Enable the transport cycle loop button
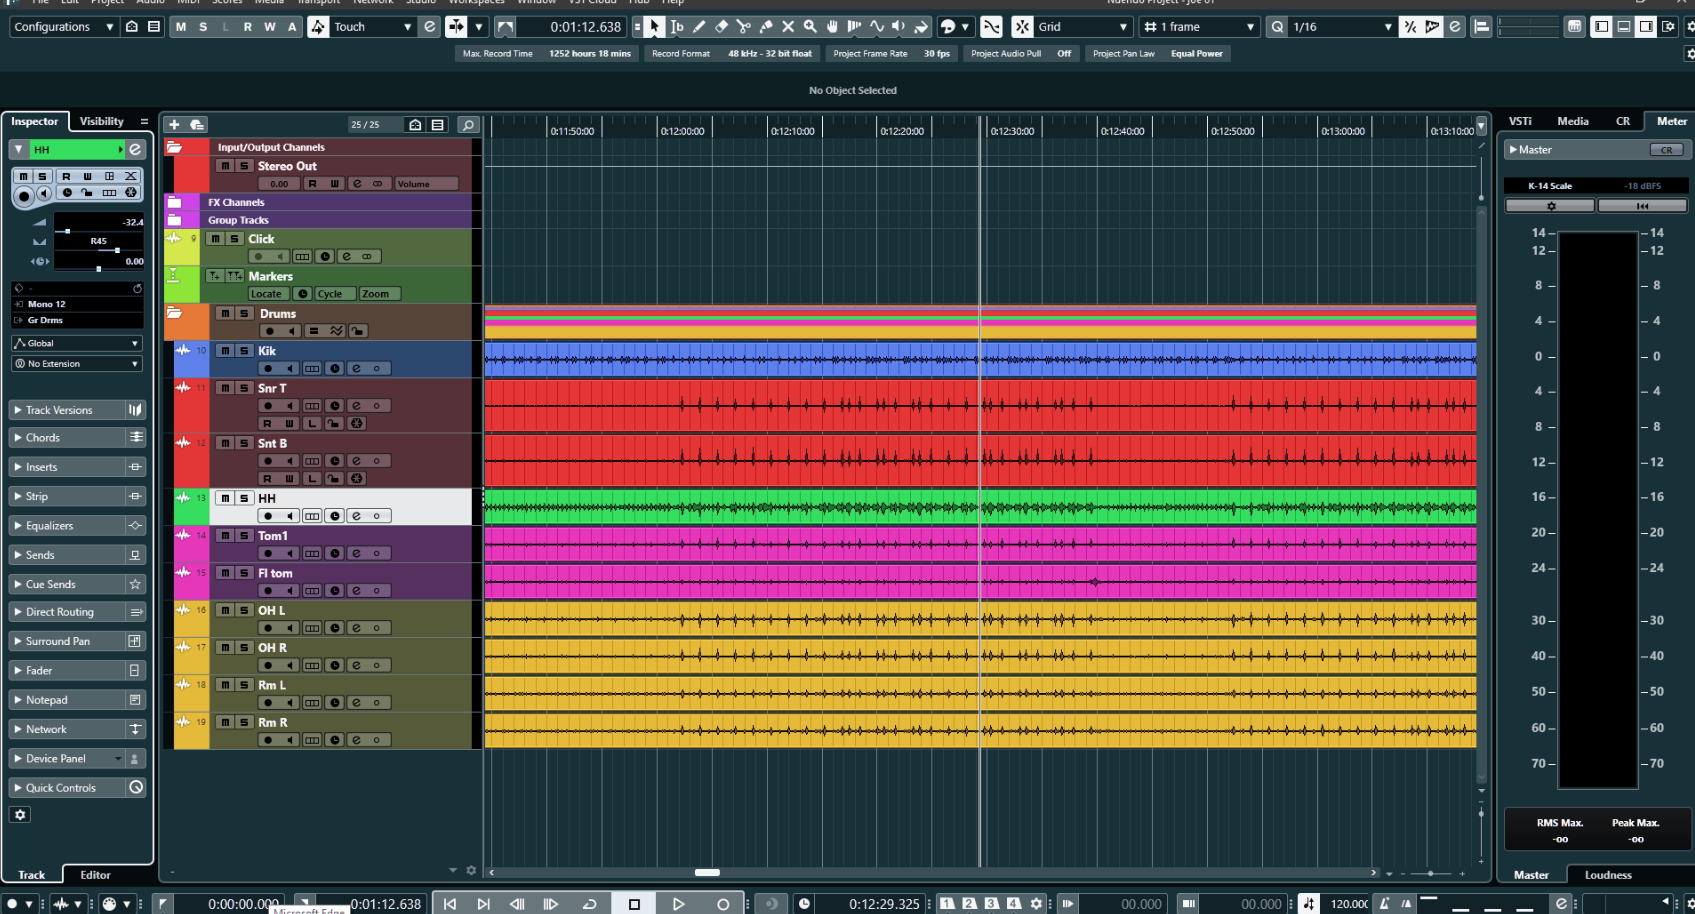Screen dimensions: 1695x914 [590, 904]
